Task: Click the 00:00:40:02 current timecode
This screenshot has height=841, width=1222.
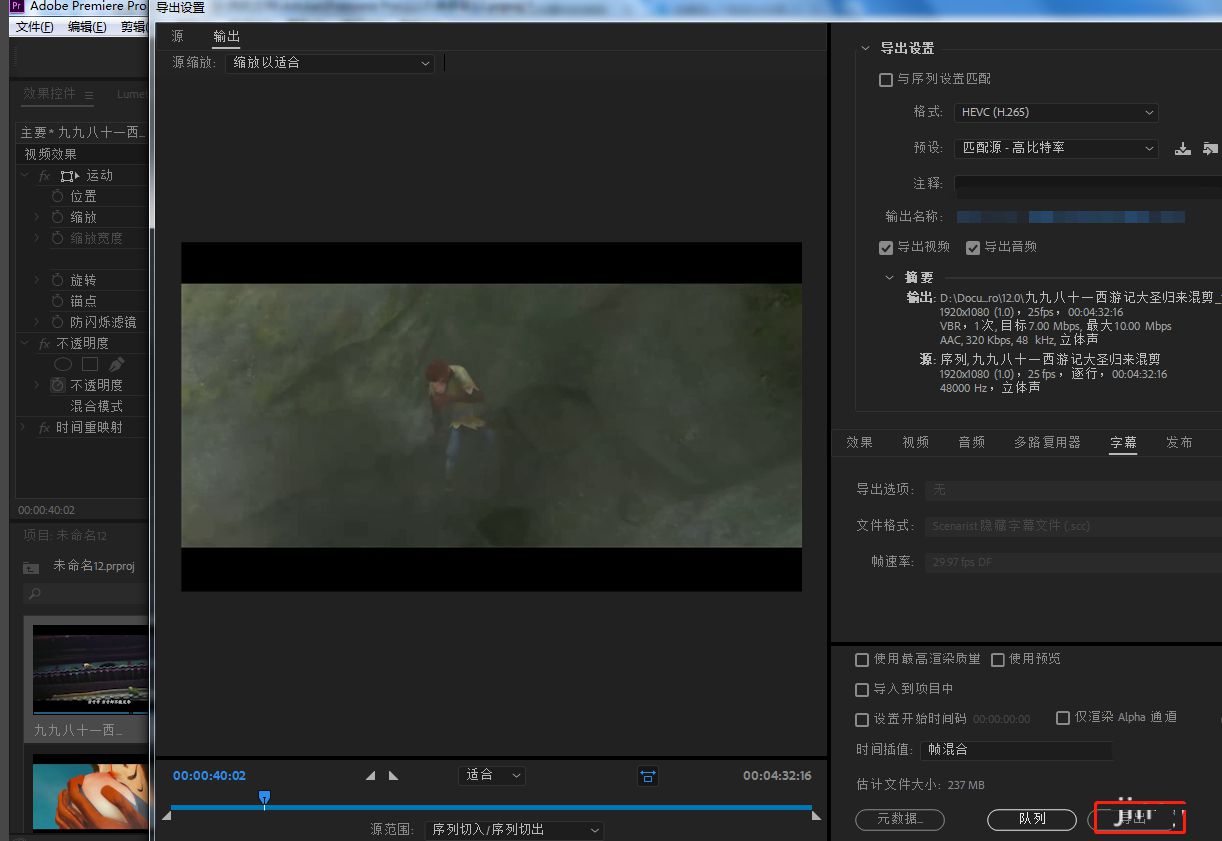Action: pyautogui.click(x=209, y=776)
